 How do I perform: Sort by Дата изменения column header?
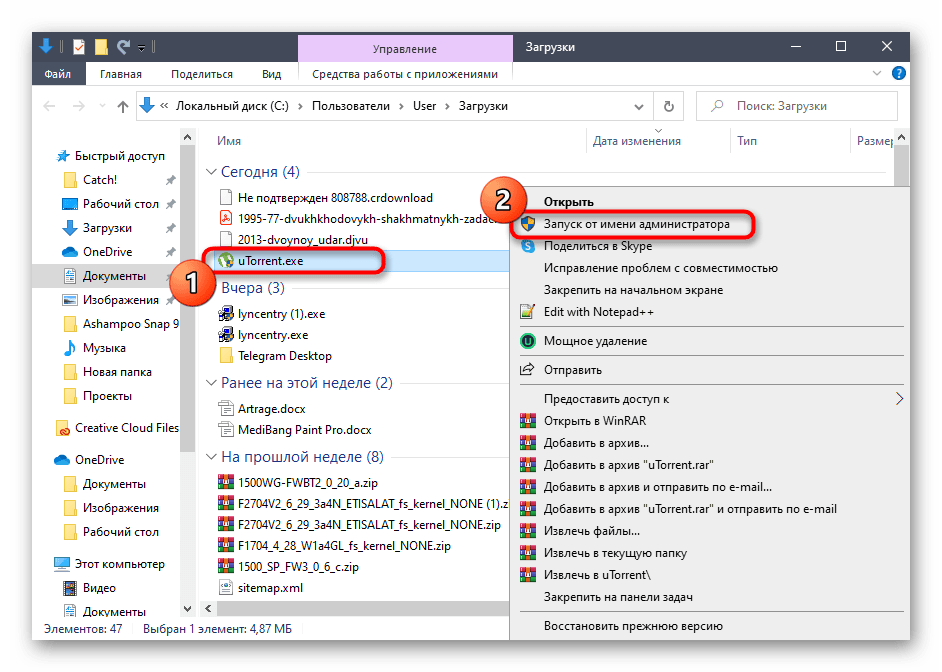coord(636,141)
